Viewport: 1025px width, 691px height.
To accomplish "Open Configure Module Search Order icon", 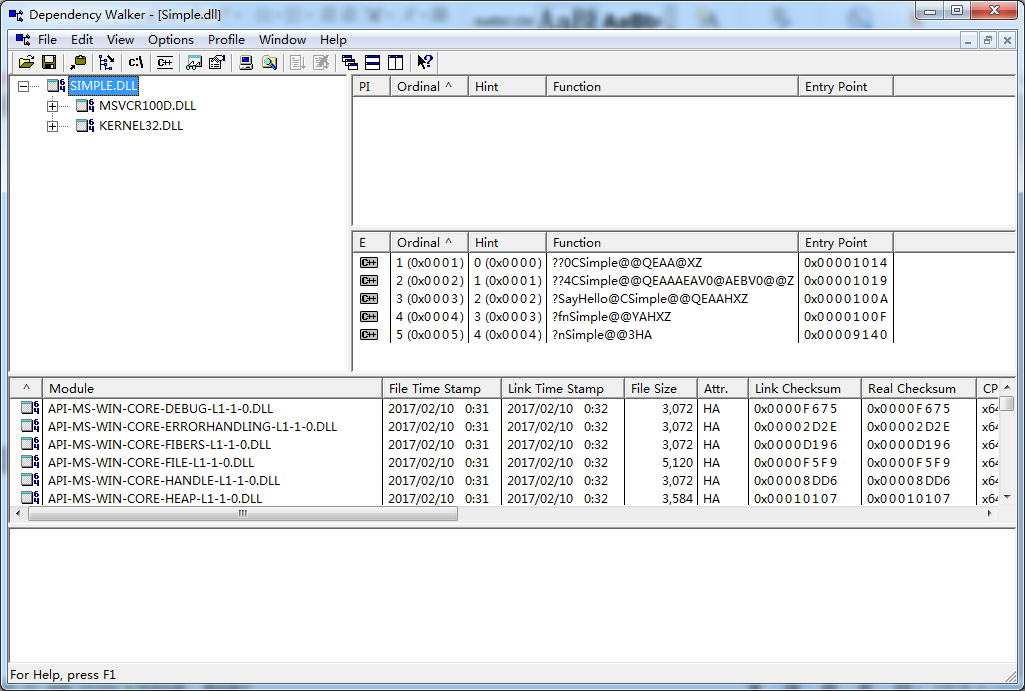I will 269,63.
